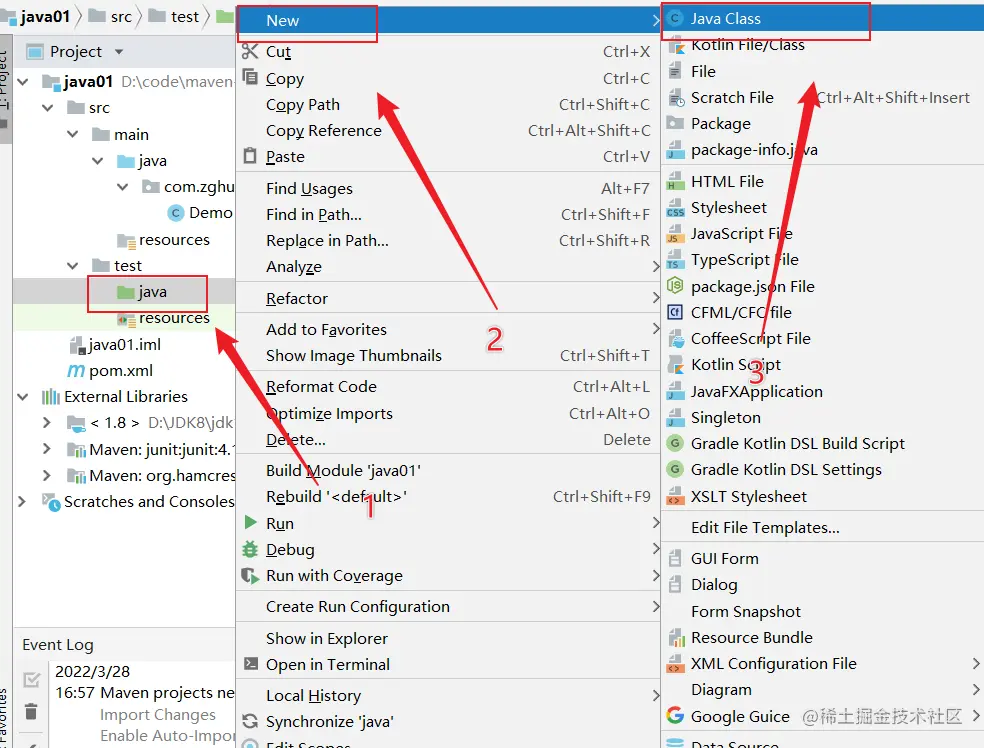Select GUI Form from New submenu
This screenshot has height=748, width=984.
click(x=823, y=558)
